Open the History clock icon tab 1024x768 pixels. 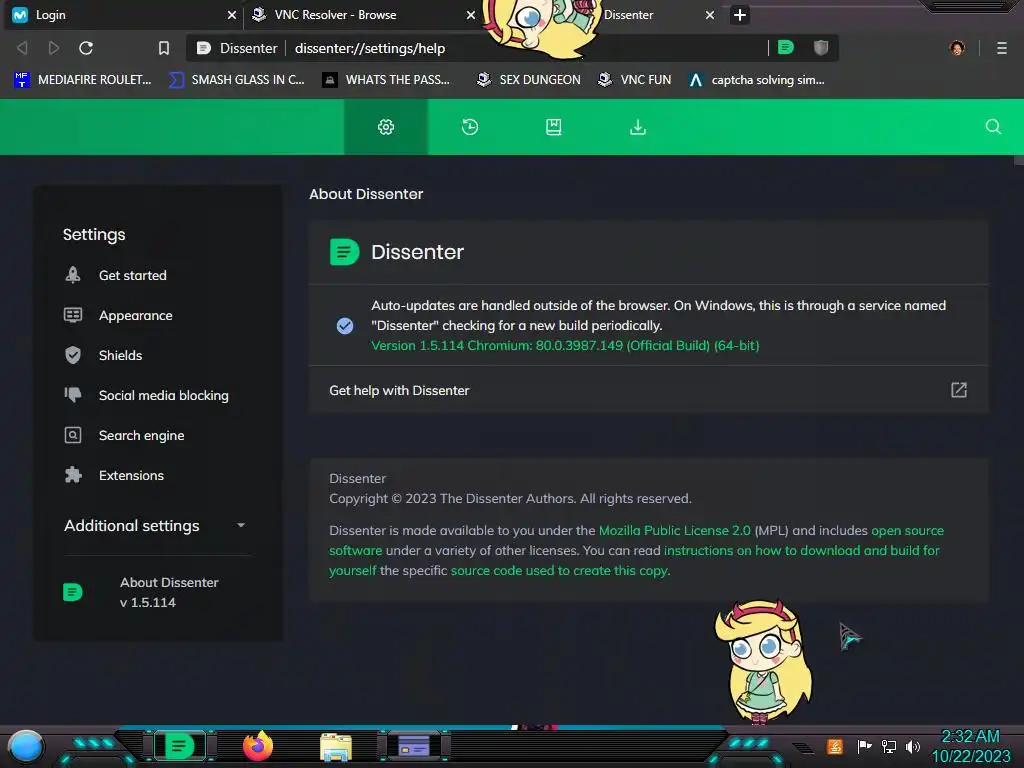point(470,127)
